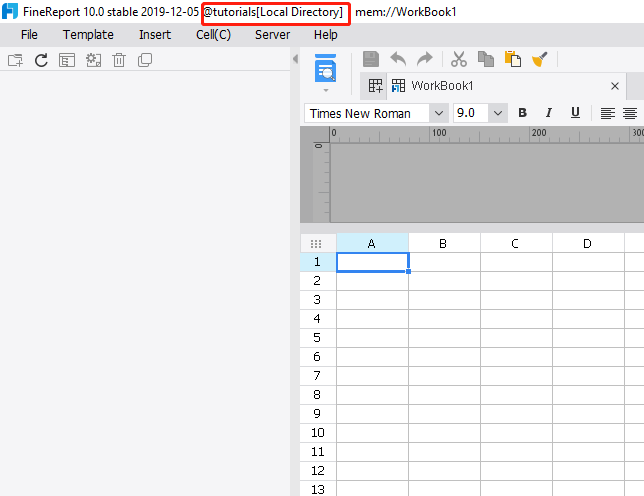This screenshot has height=496, width=644.
Task: Click the new workbook grid icon
Action: click(x=375, y=86)
